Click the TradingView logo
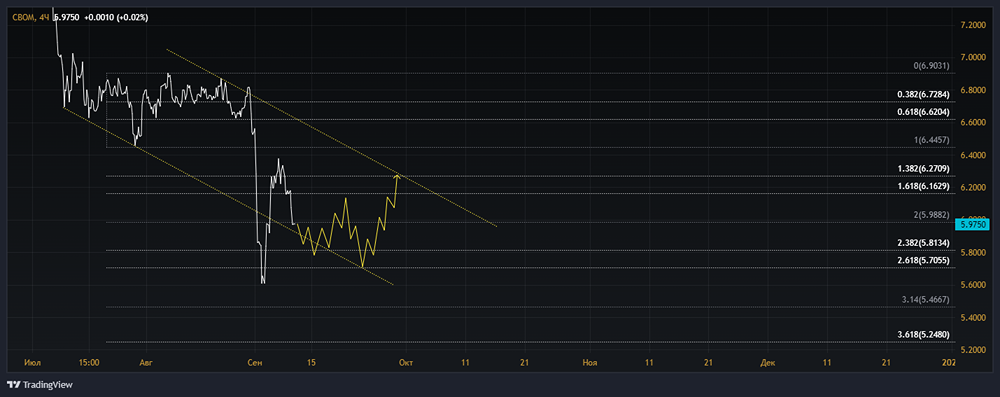 coord(40,385)
